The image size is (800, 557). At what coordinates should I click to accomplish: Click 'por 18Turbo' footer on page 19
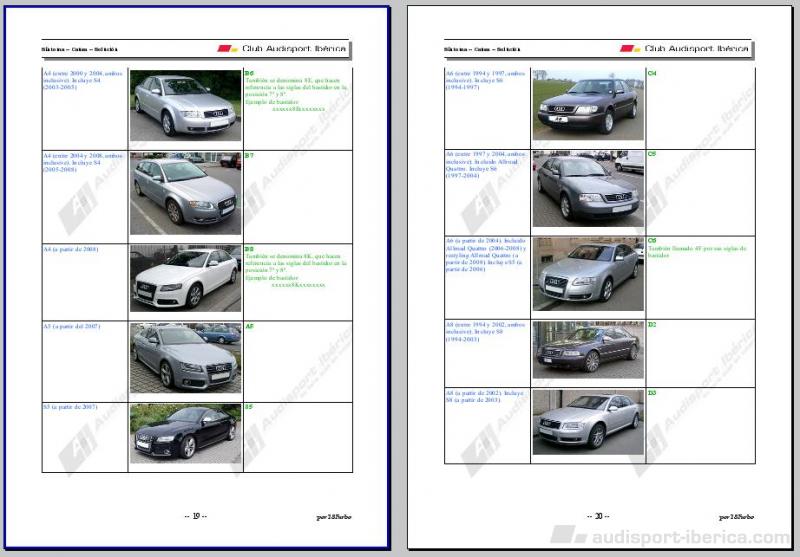(334, 517)
